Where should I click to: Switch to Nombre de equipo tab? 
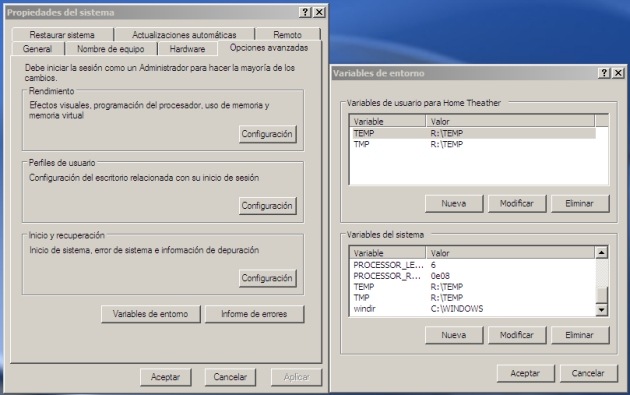click(x=111, y=49)
